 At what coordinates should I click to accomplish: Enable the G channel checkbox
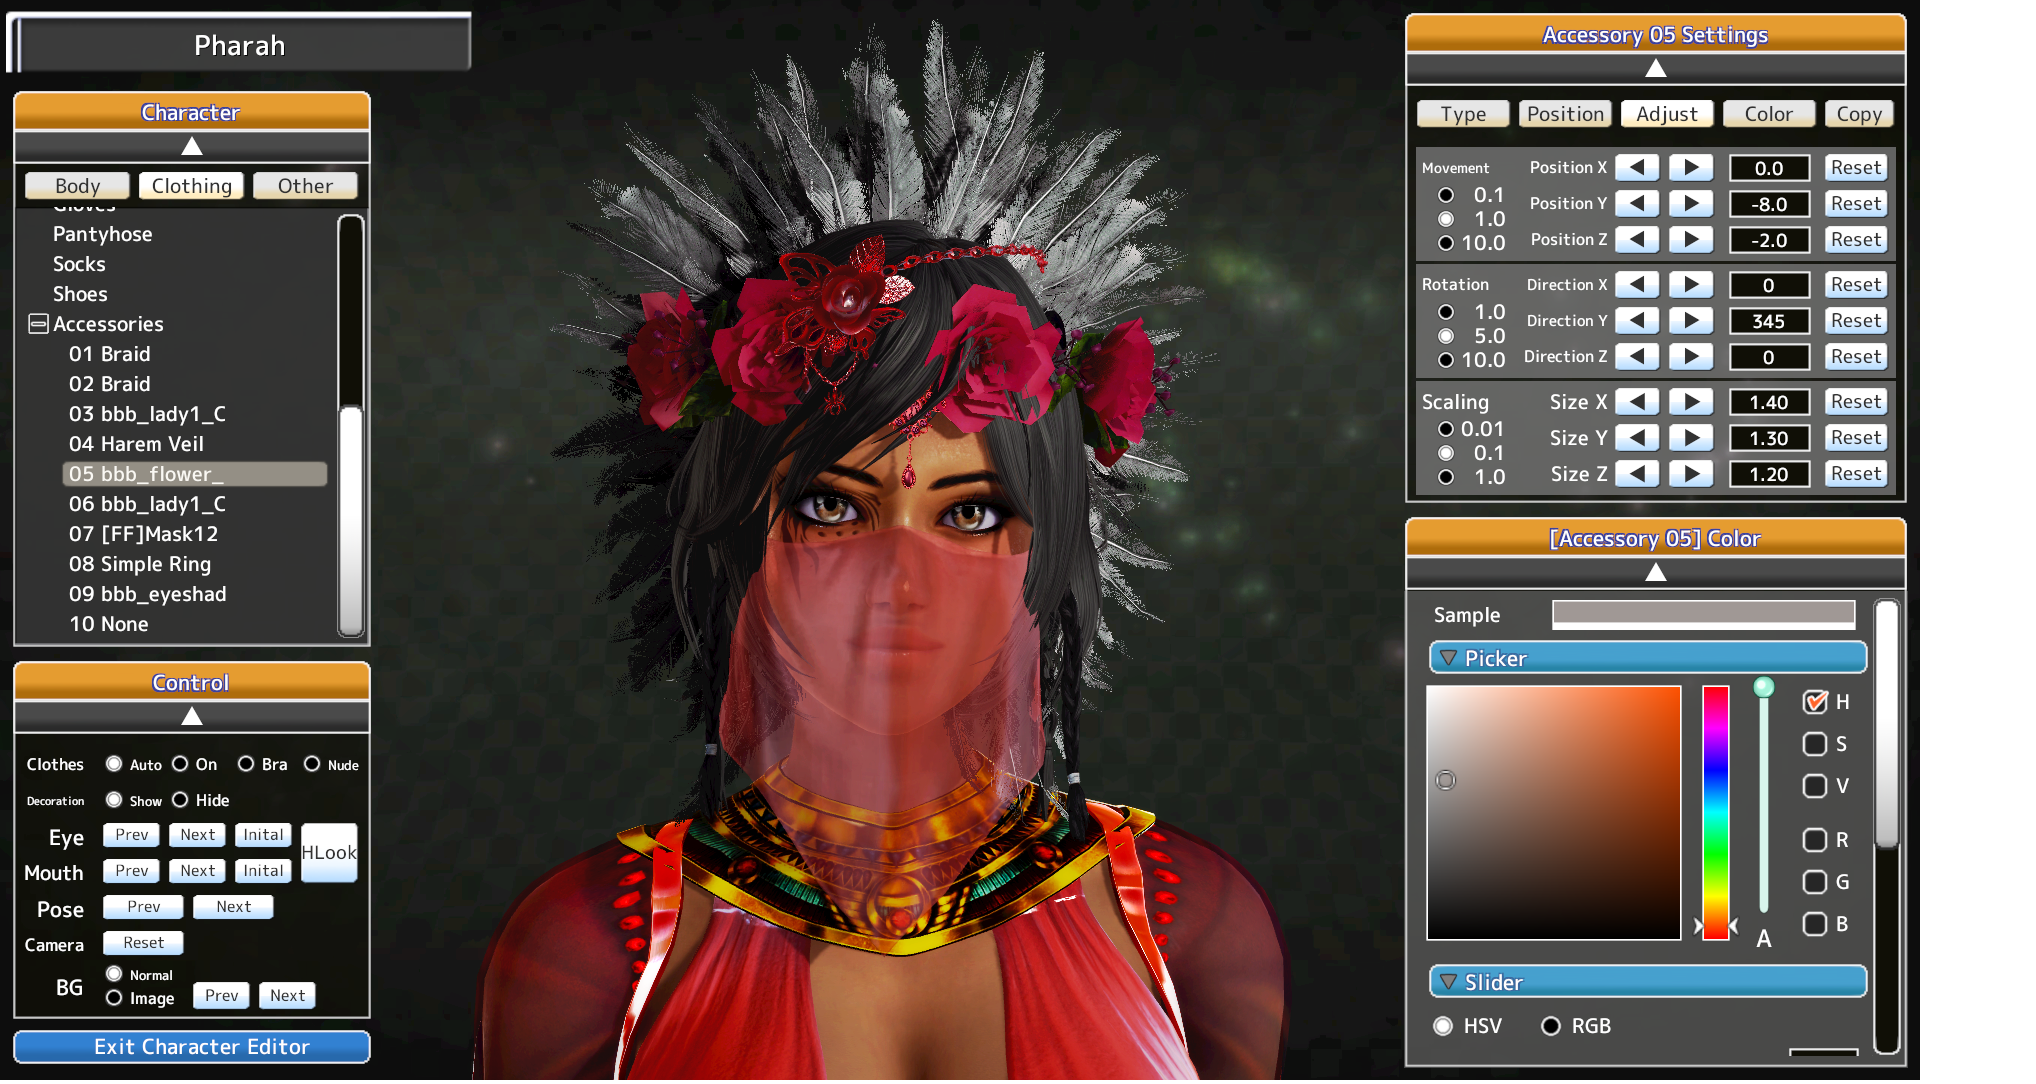coord(1815,882)
